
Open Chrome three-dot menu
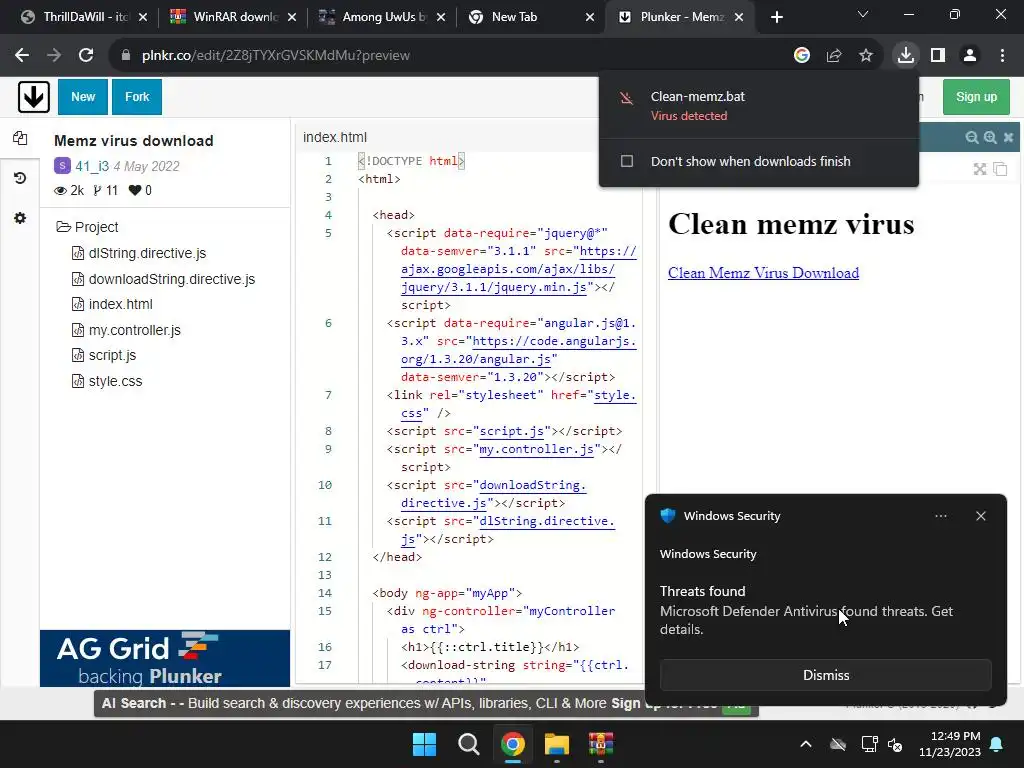[1002, 56]
